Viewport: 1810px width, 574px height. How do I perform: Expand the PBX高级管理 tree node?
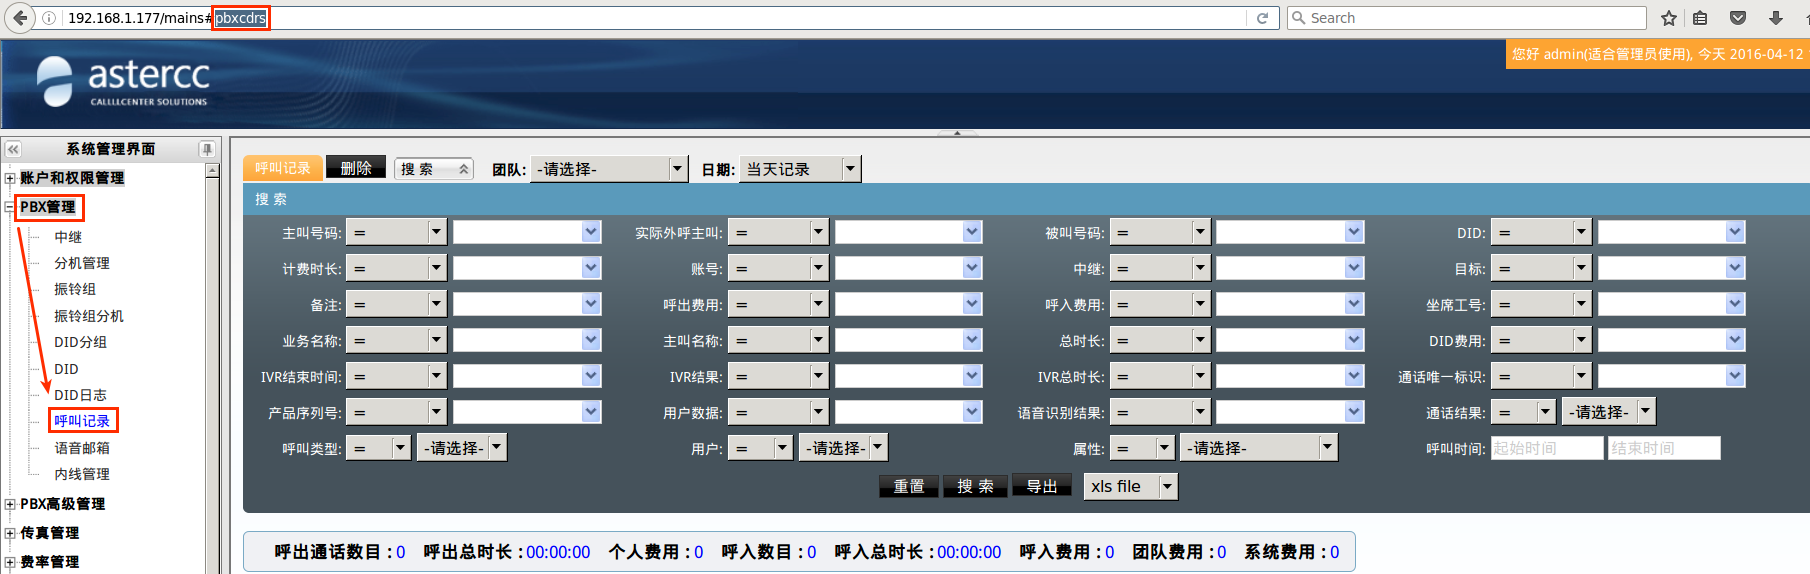coord(10,504)
